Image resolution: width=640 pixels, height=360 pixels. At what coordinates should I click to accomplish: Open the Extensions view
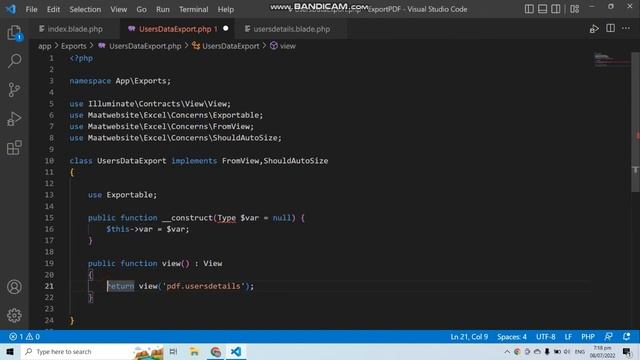coord(14,148)
